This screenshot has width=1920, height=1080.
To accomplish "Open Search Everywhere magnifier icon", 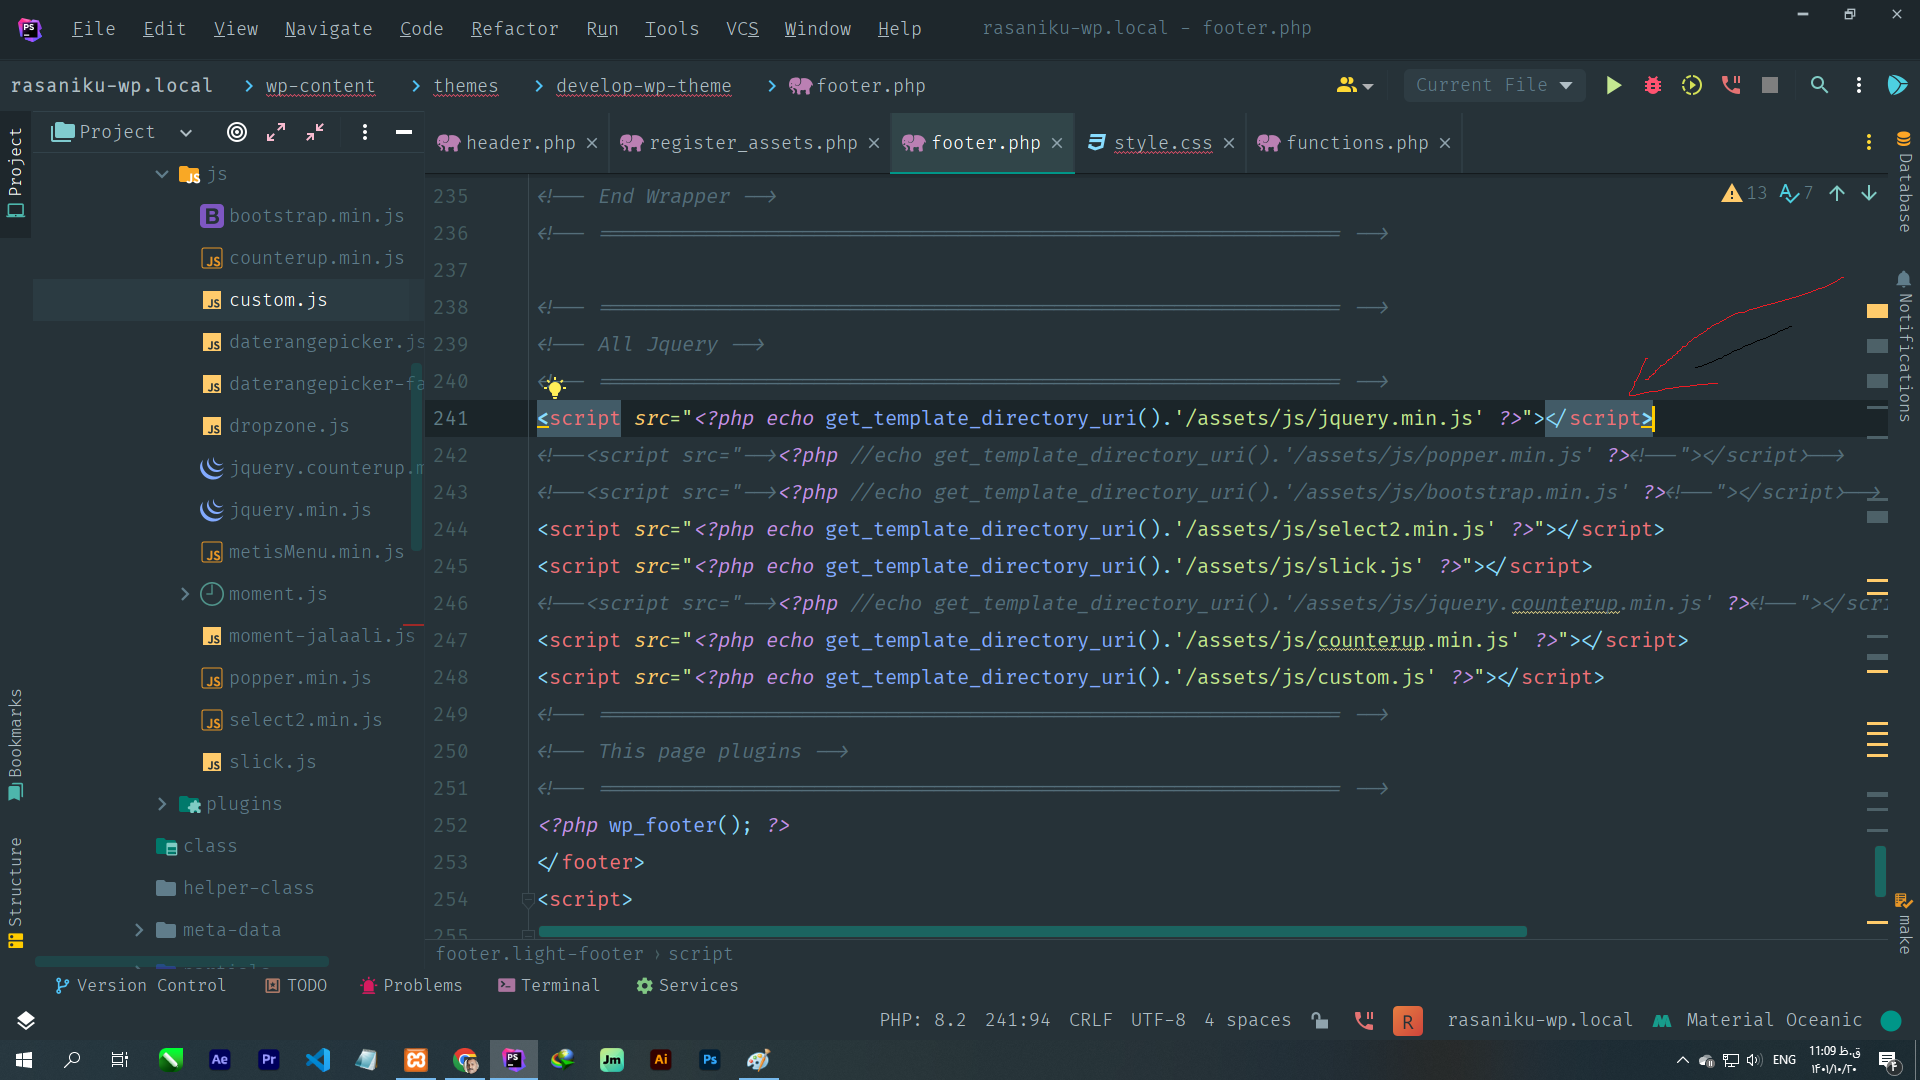I will coord(1819,86).
